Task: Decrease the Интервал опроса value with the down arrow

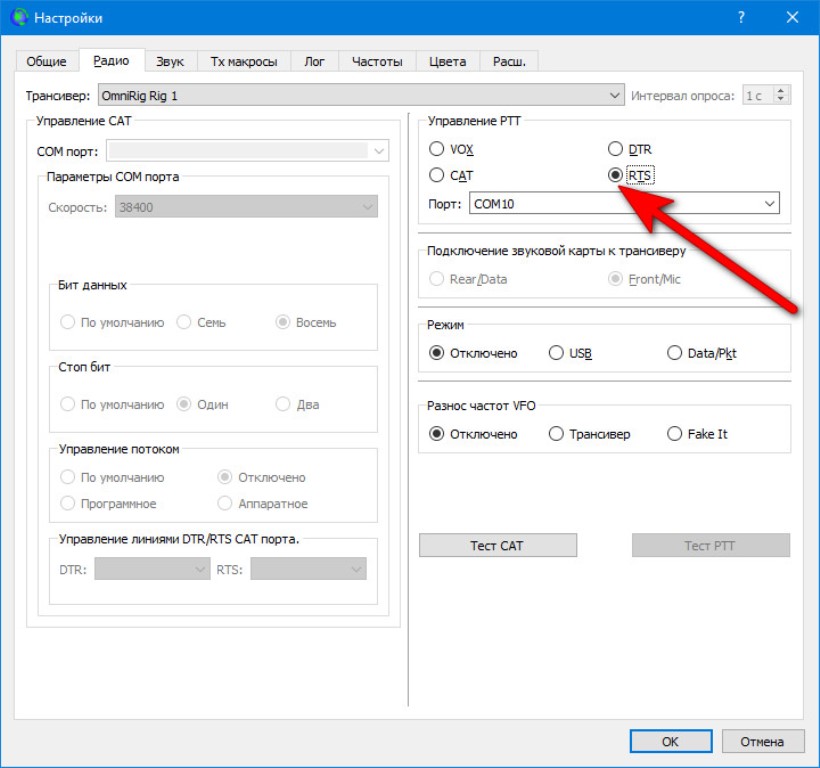Action: (x=781, y=99)
